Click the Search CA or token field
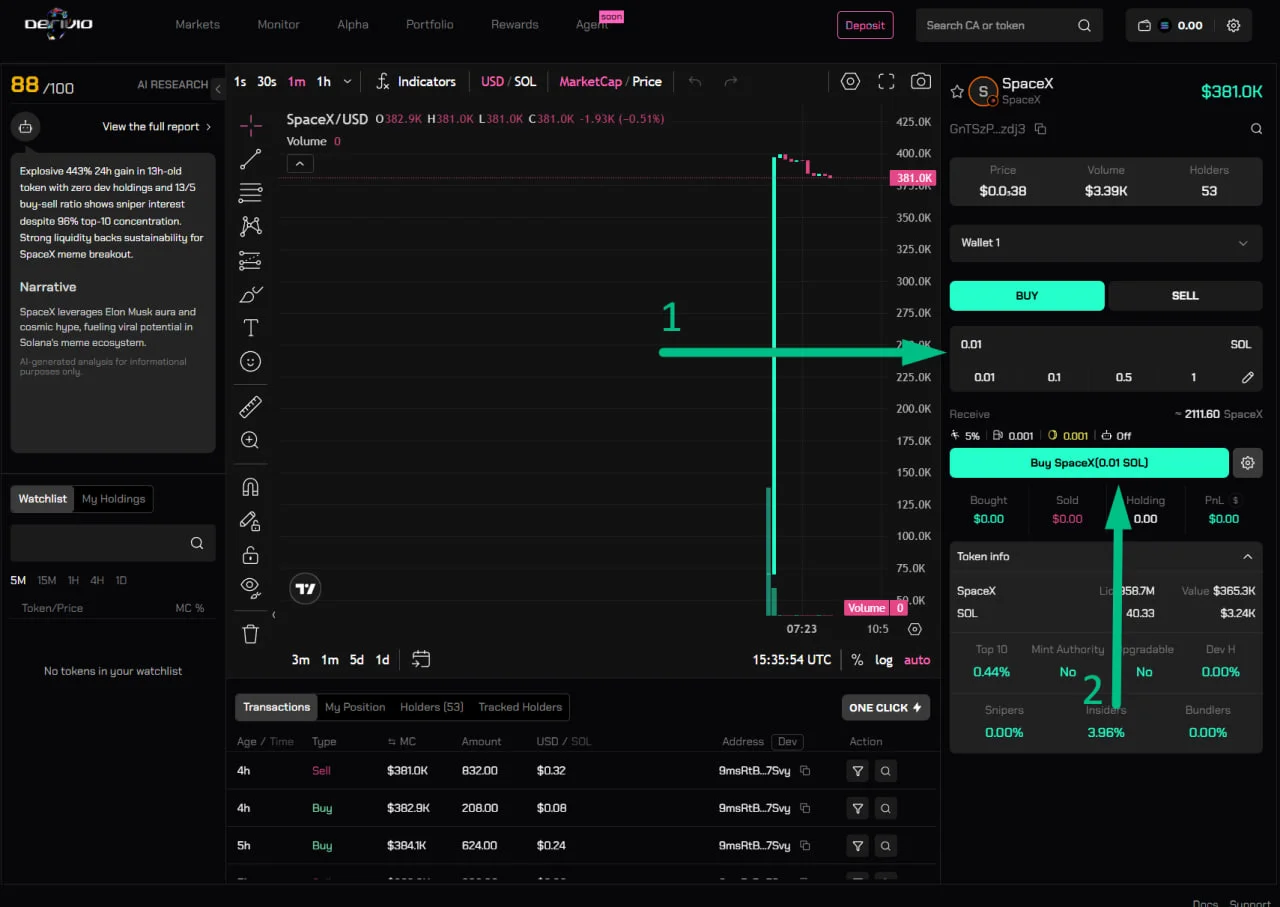Image resolution: width=1280 pixels, height=907 pixels. [x=1009, y=26]
